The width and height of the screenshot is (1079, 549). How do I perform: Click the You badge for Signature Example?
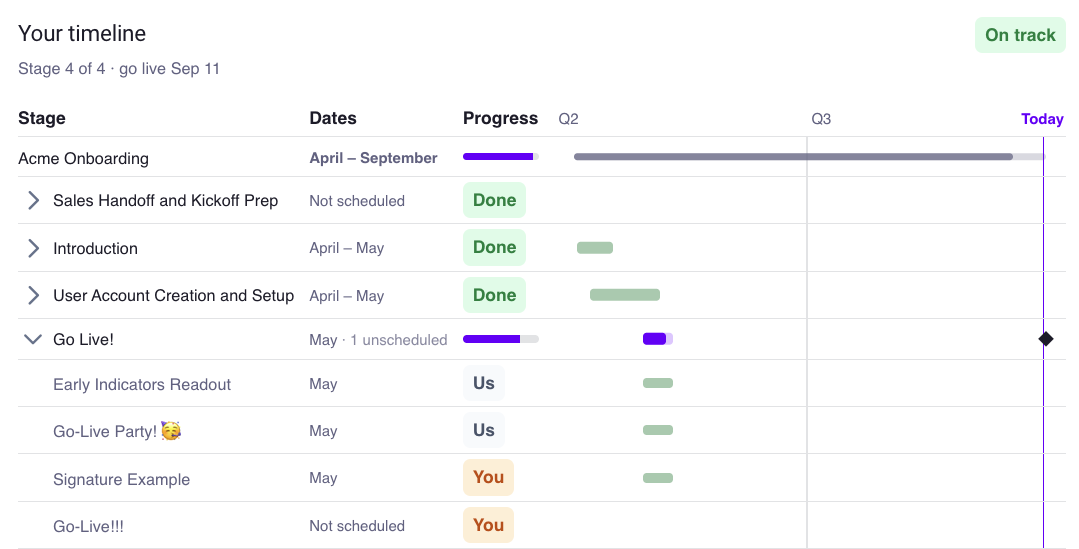[489, 477]
